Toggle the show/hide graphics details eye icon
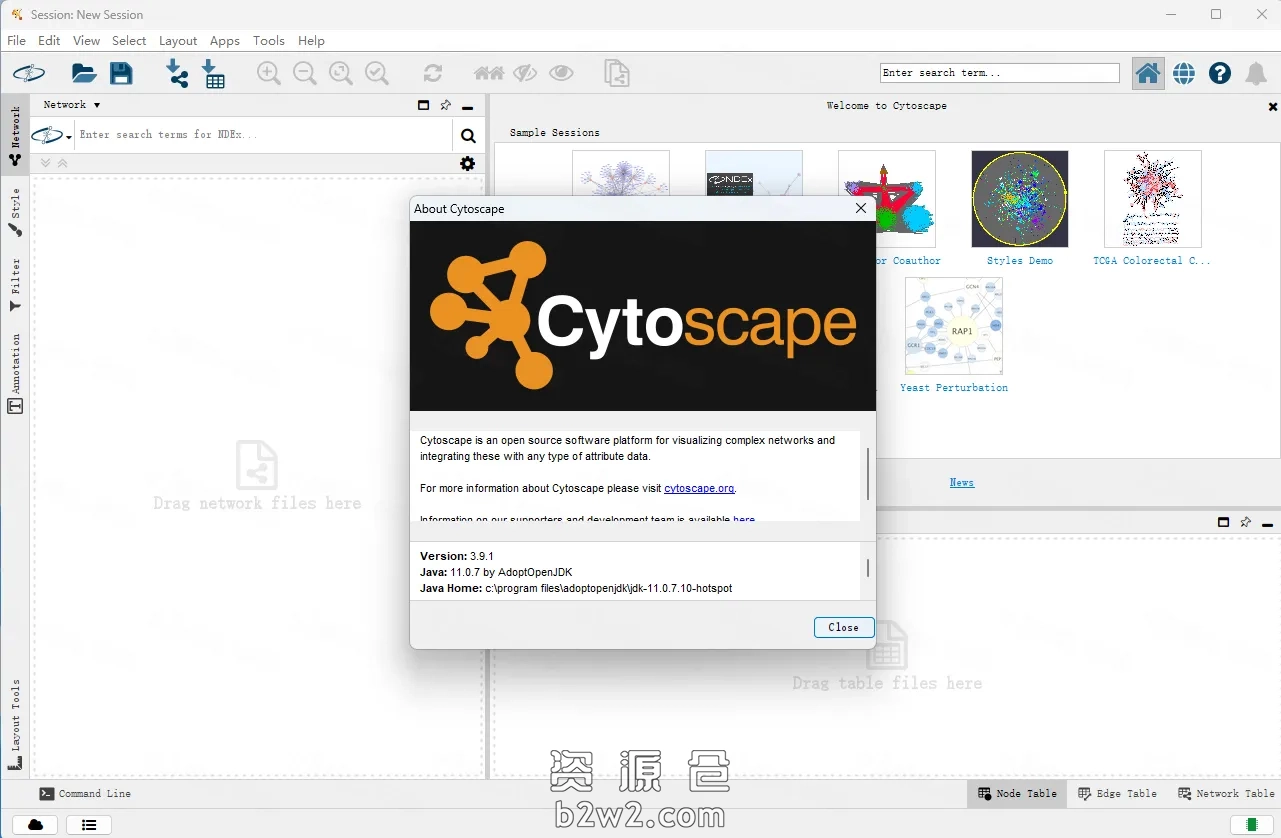This screenshot has width=1281, height=838. 561,73
